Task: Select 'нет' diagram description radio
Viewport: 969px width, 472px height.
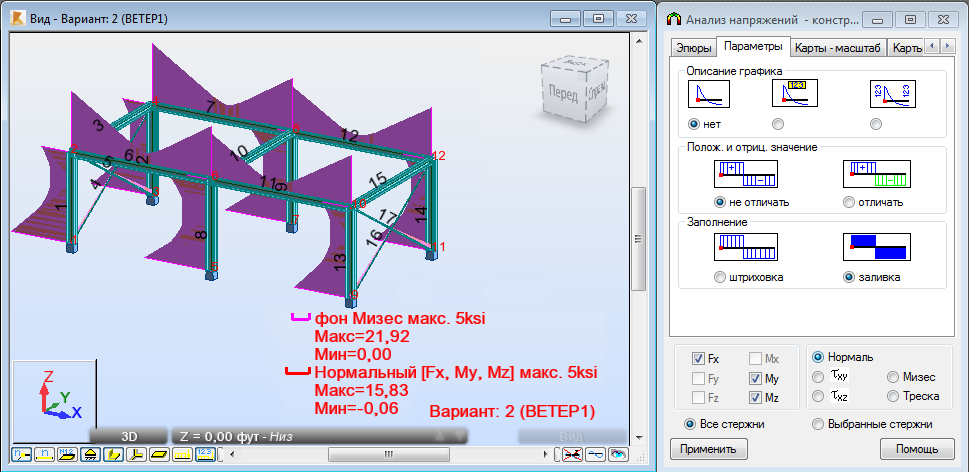Action: [x=693, y=124]
